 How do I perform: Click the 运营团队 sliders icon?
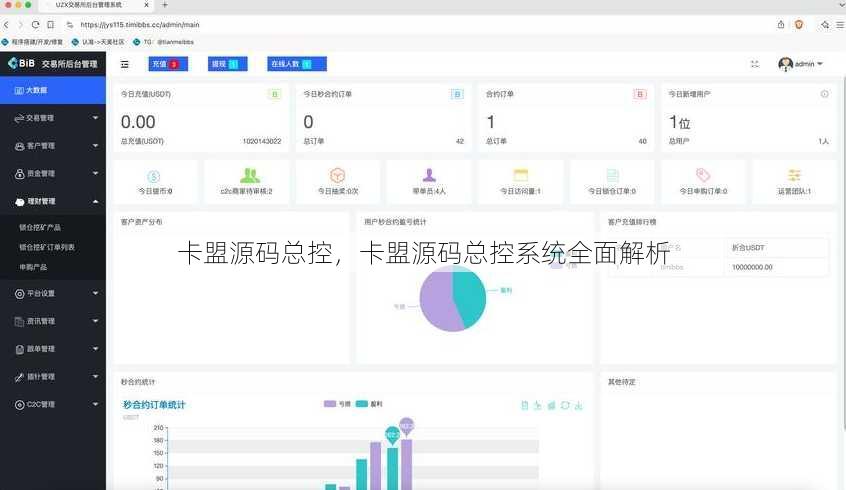pos(794,175)
